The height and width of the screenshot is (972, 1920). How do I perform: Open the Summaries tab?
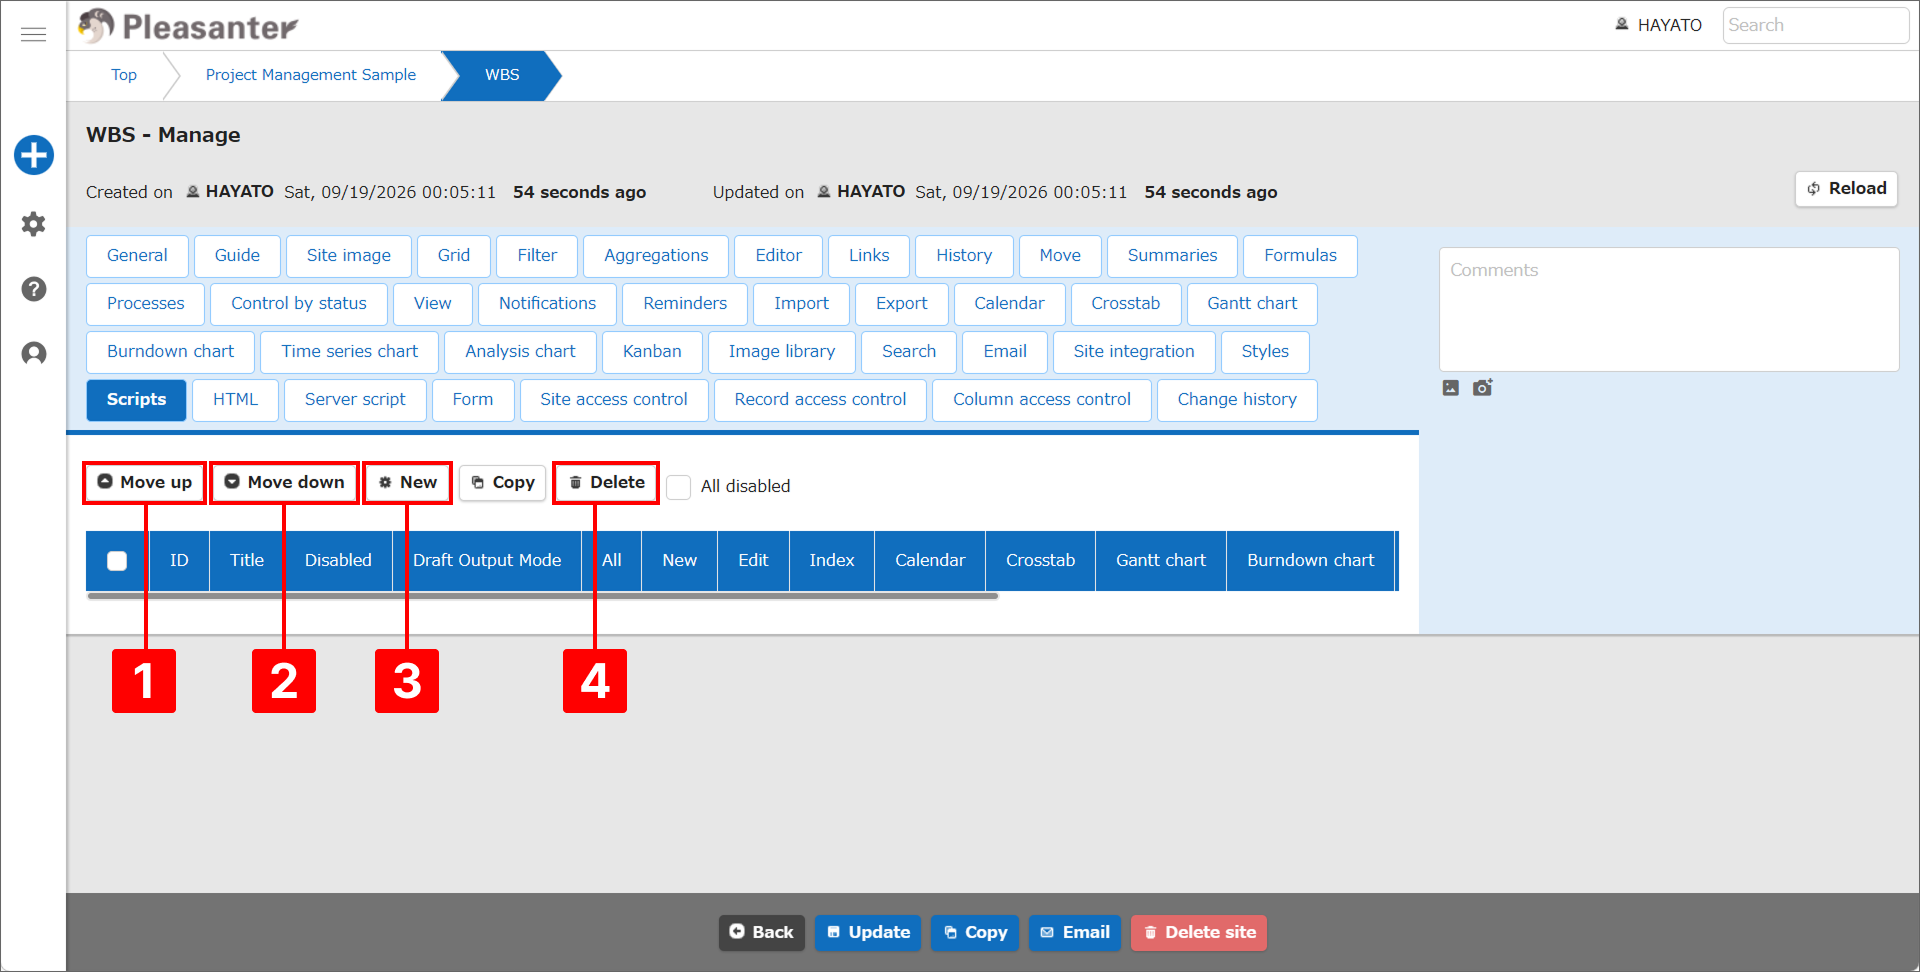point(1173,256)
